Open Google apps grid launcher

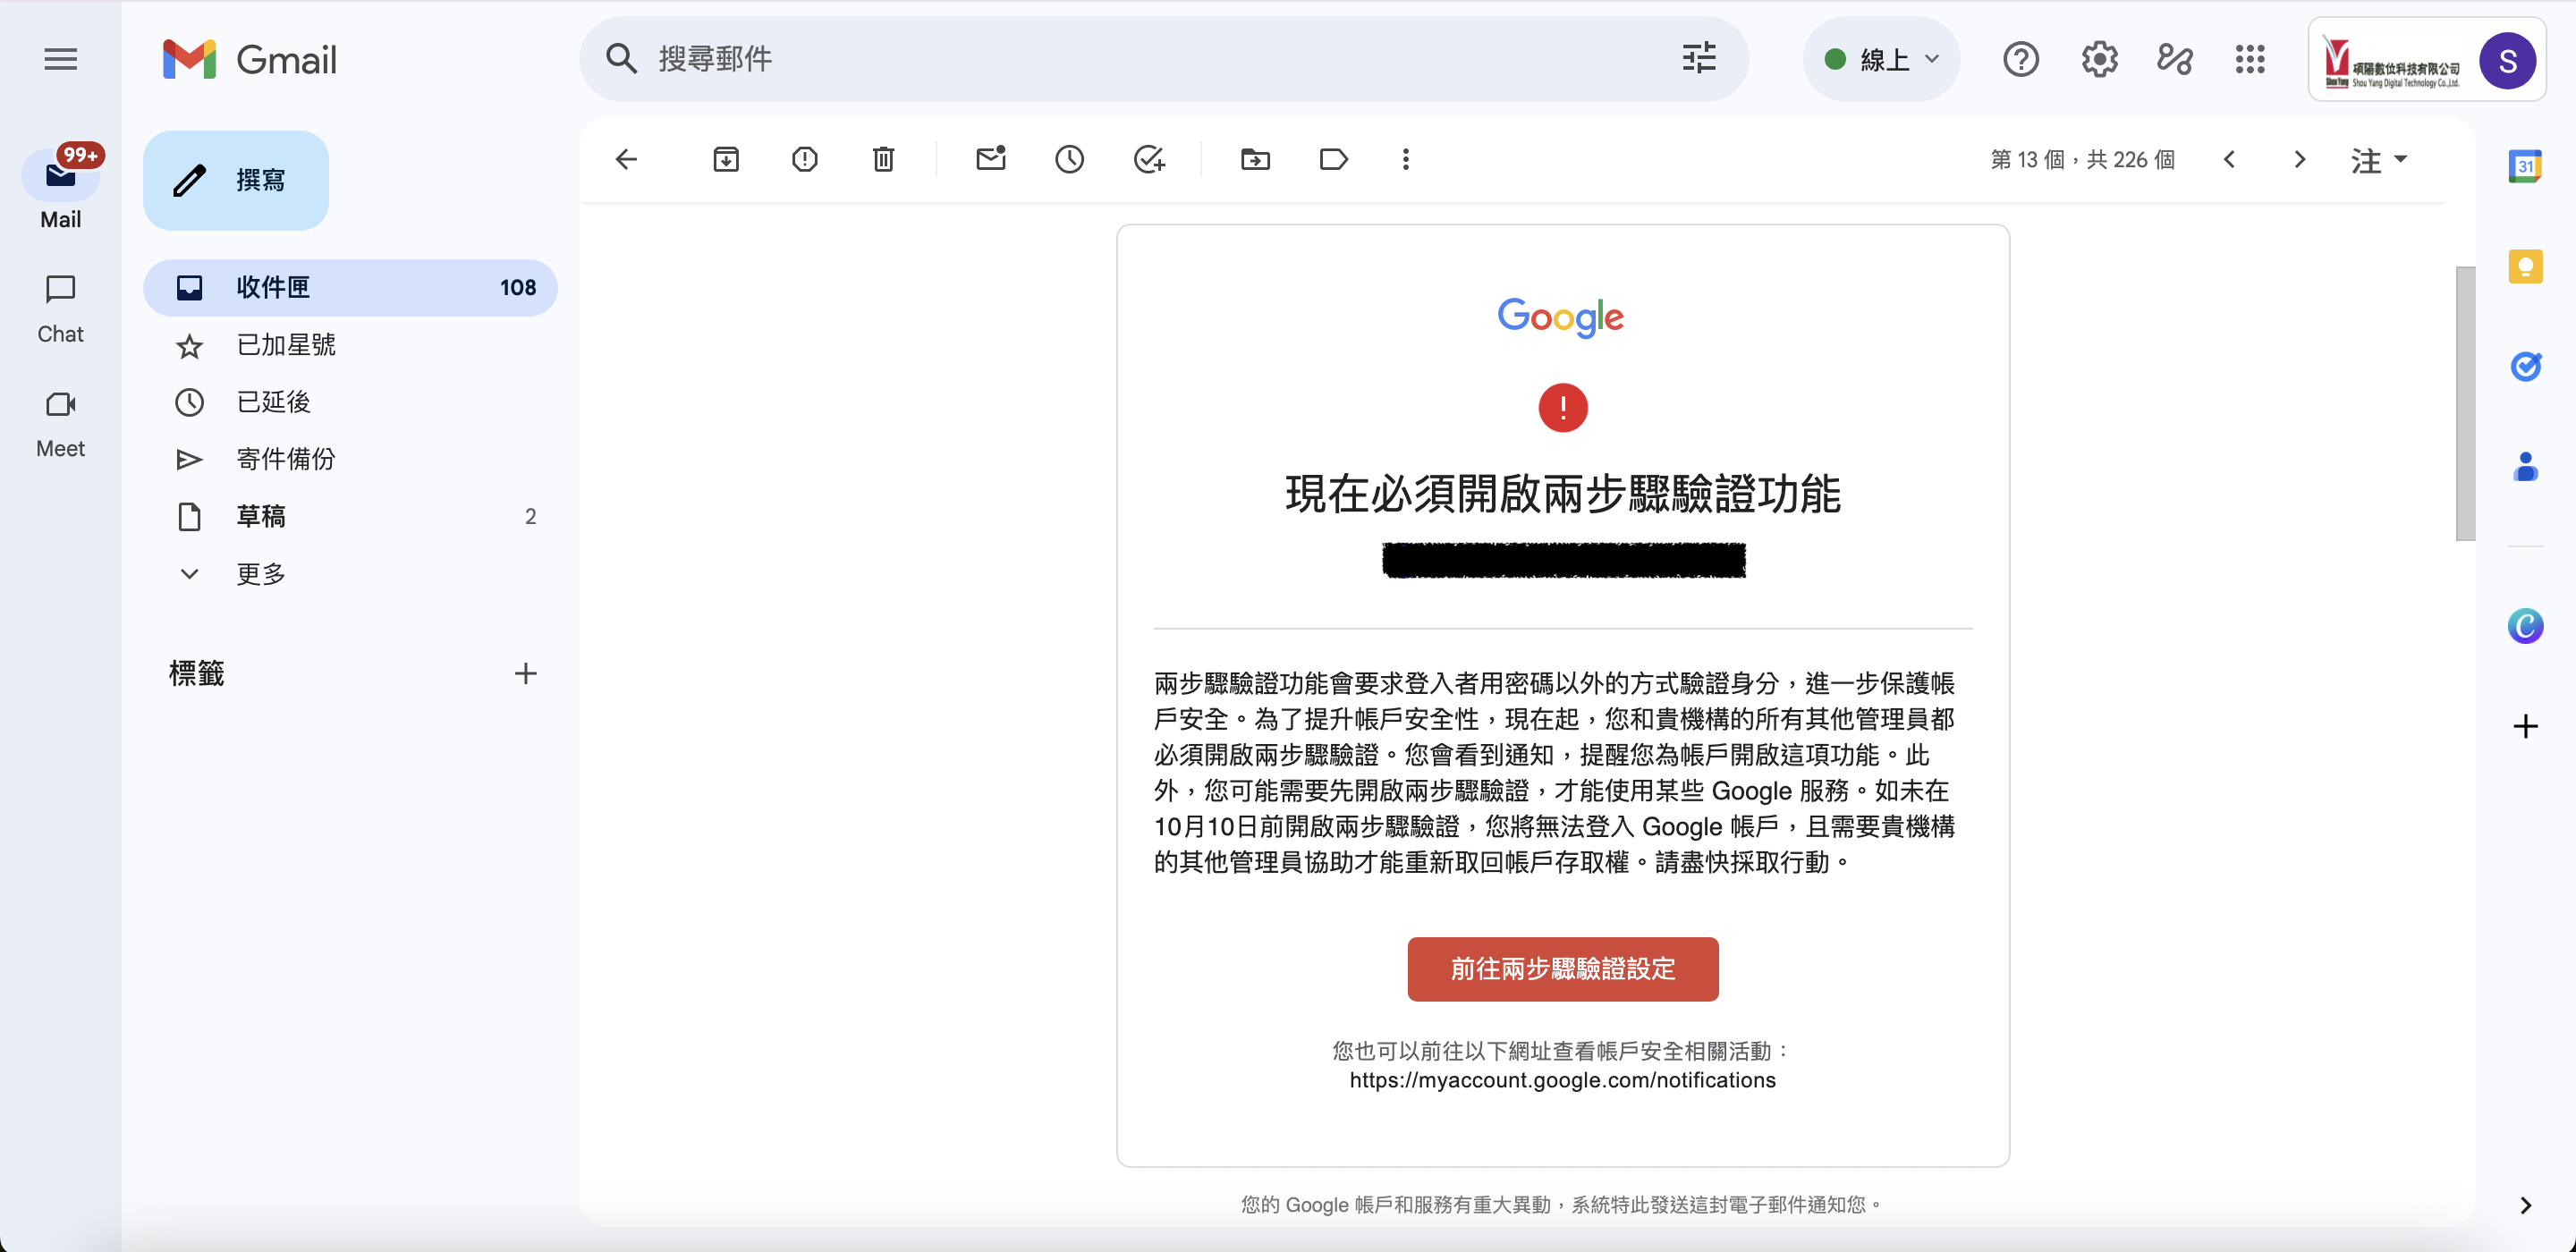point(2249,59)
